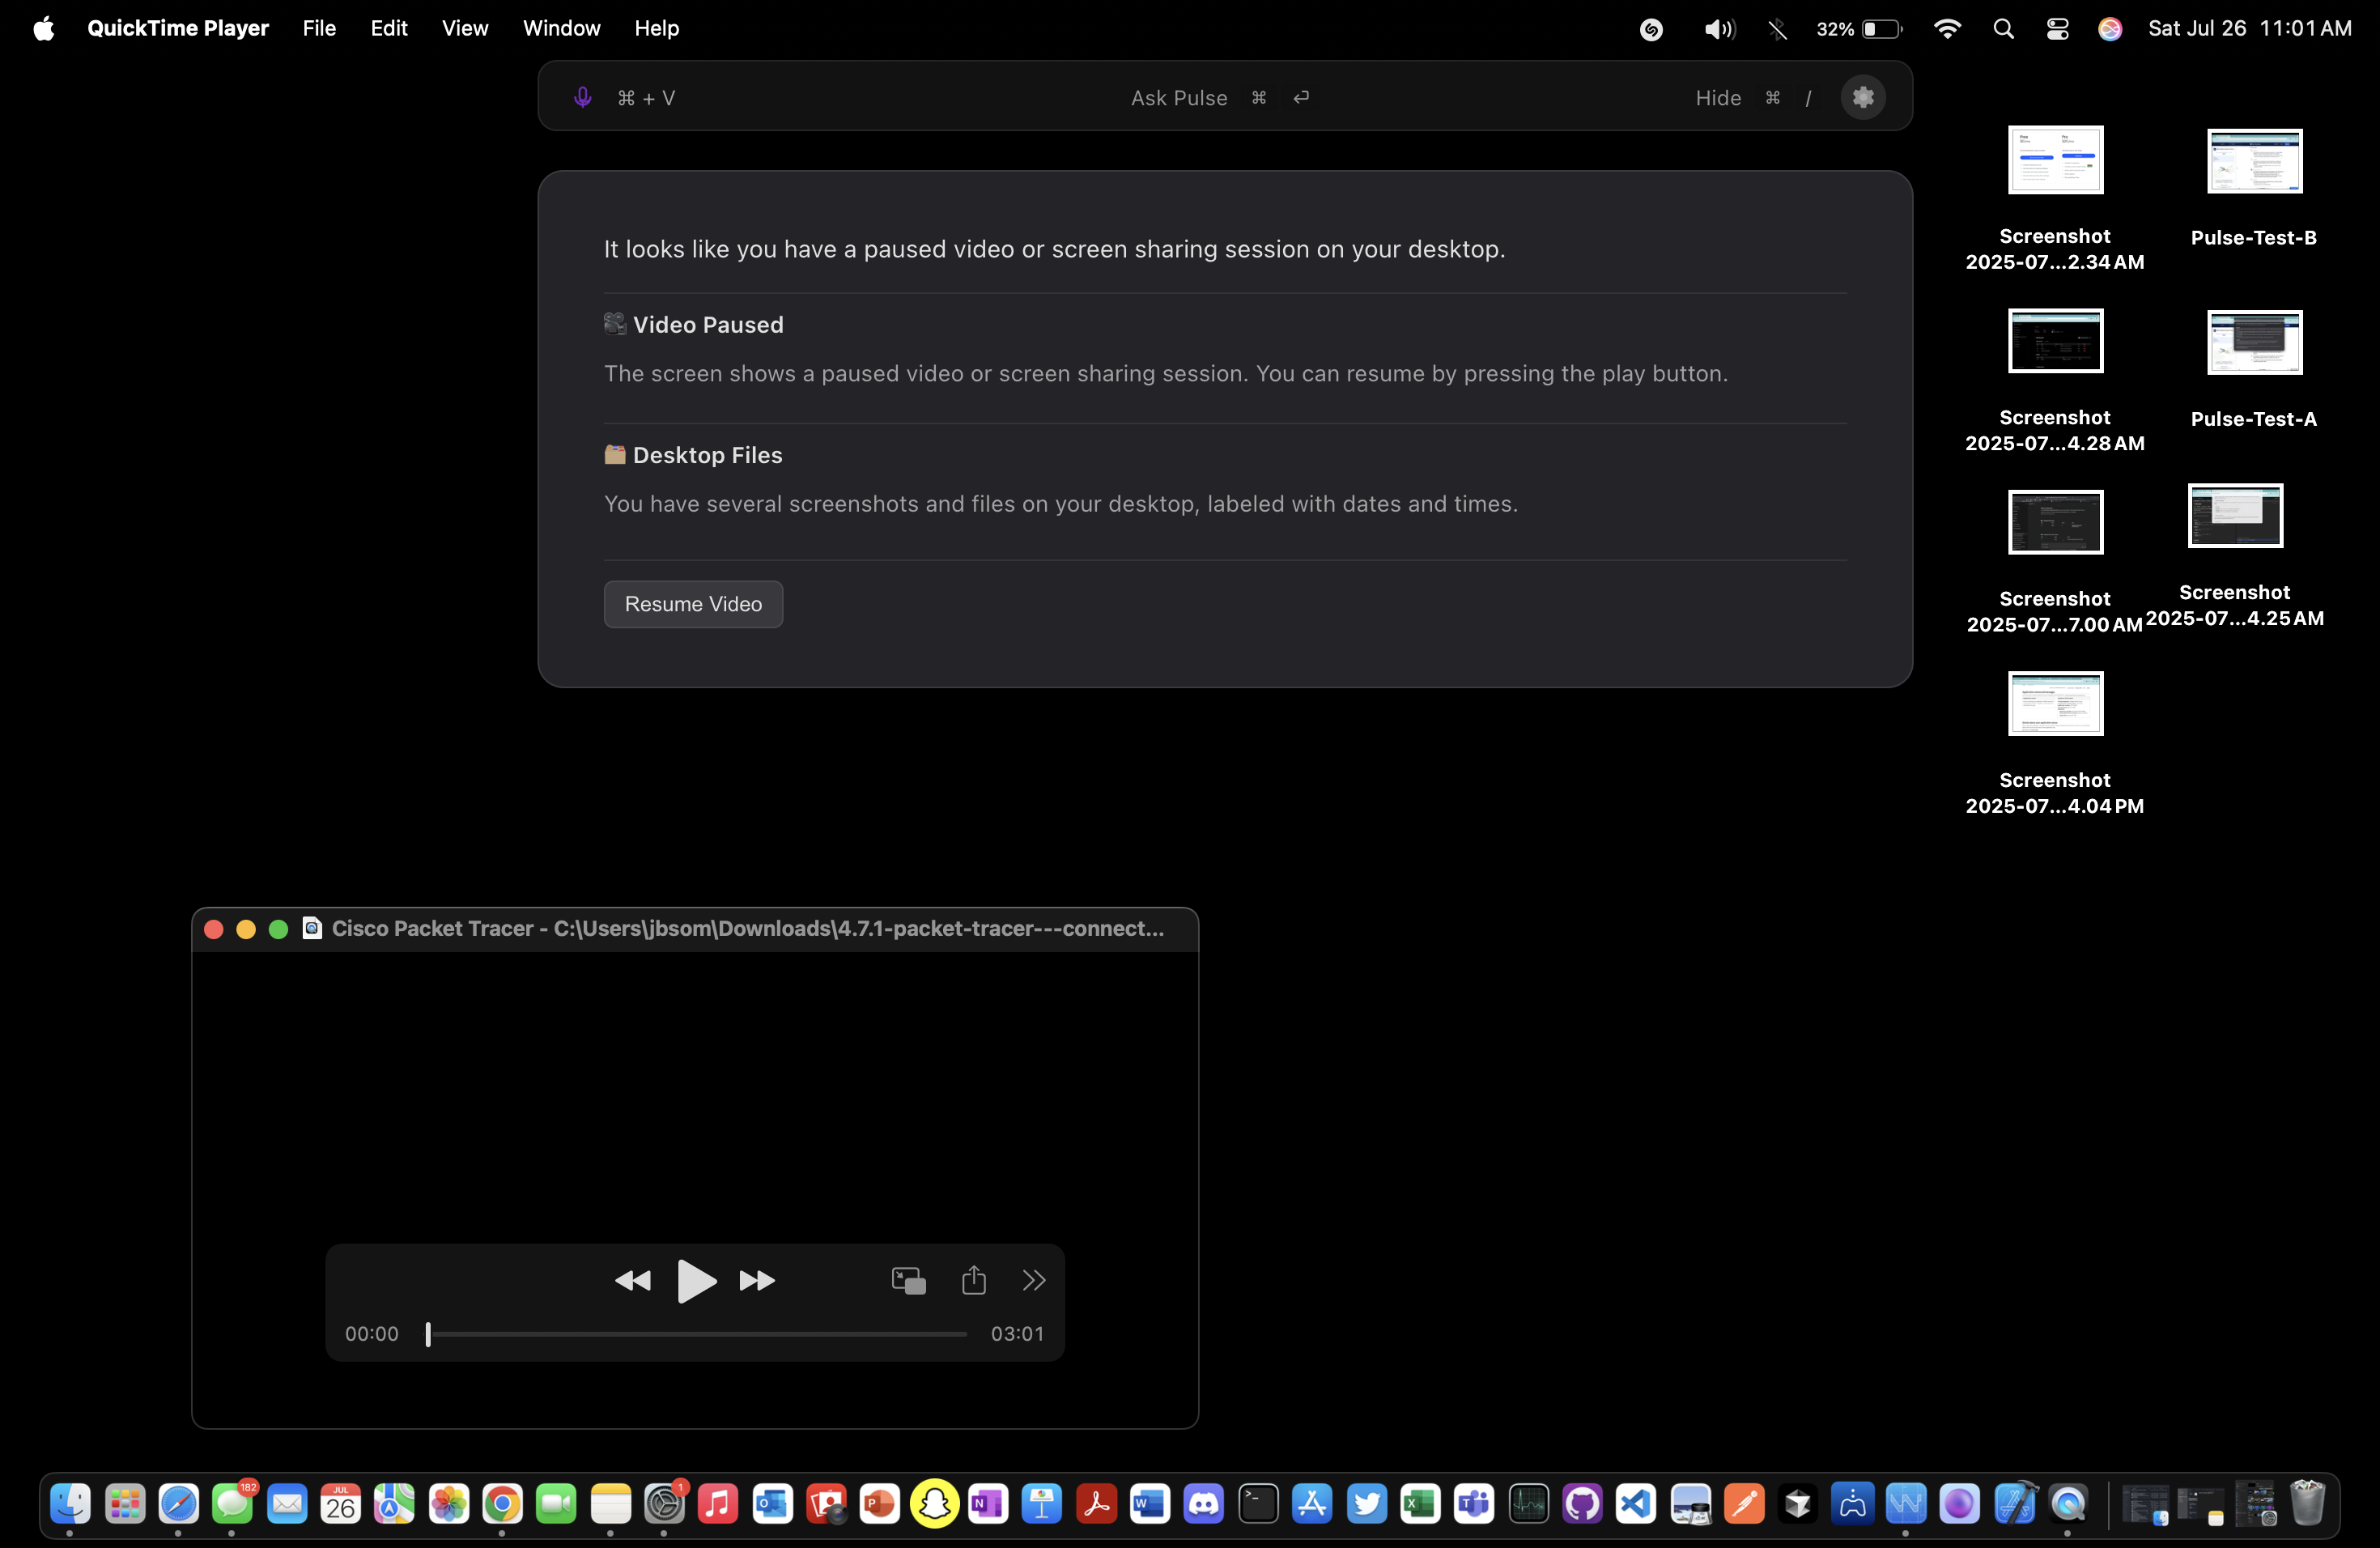This screenshot has height=1548, width=2380.
Task: Hide the Pulse overlay
Action: pyautogui.click(x=1717, y=97)
